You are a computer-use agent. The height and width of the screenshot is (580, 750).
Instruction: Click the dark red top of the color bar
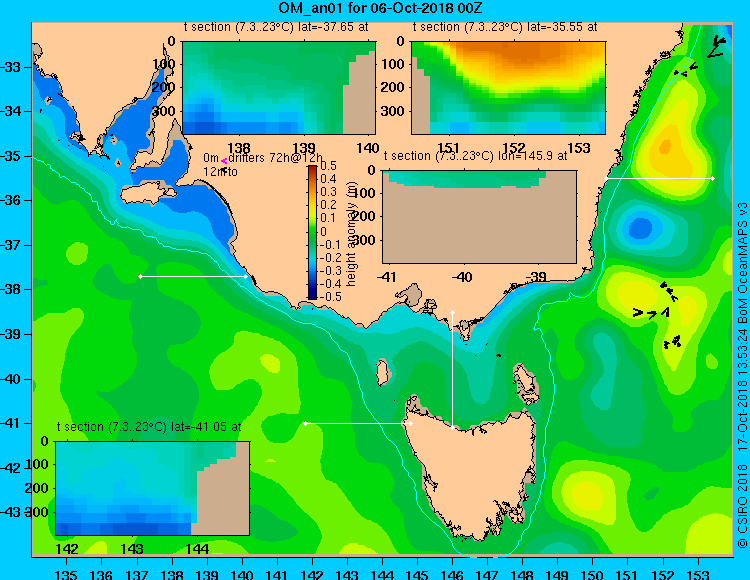point(312,168)
